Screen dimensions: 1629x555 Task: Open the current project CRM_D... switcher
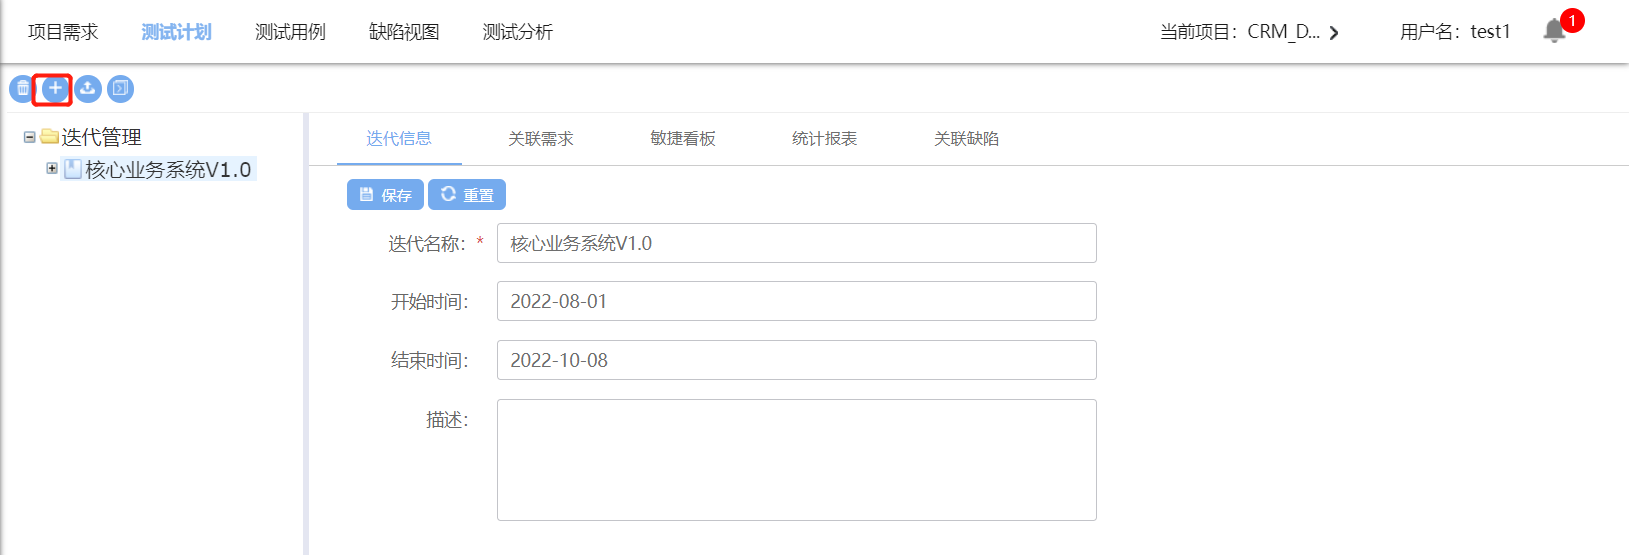pos(1249,32)
